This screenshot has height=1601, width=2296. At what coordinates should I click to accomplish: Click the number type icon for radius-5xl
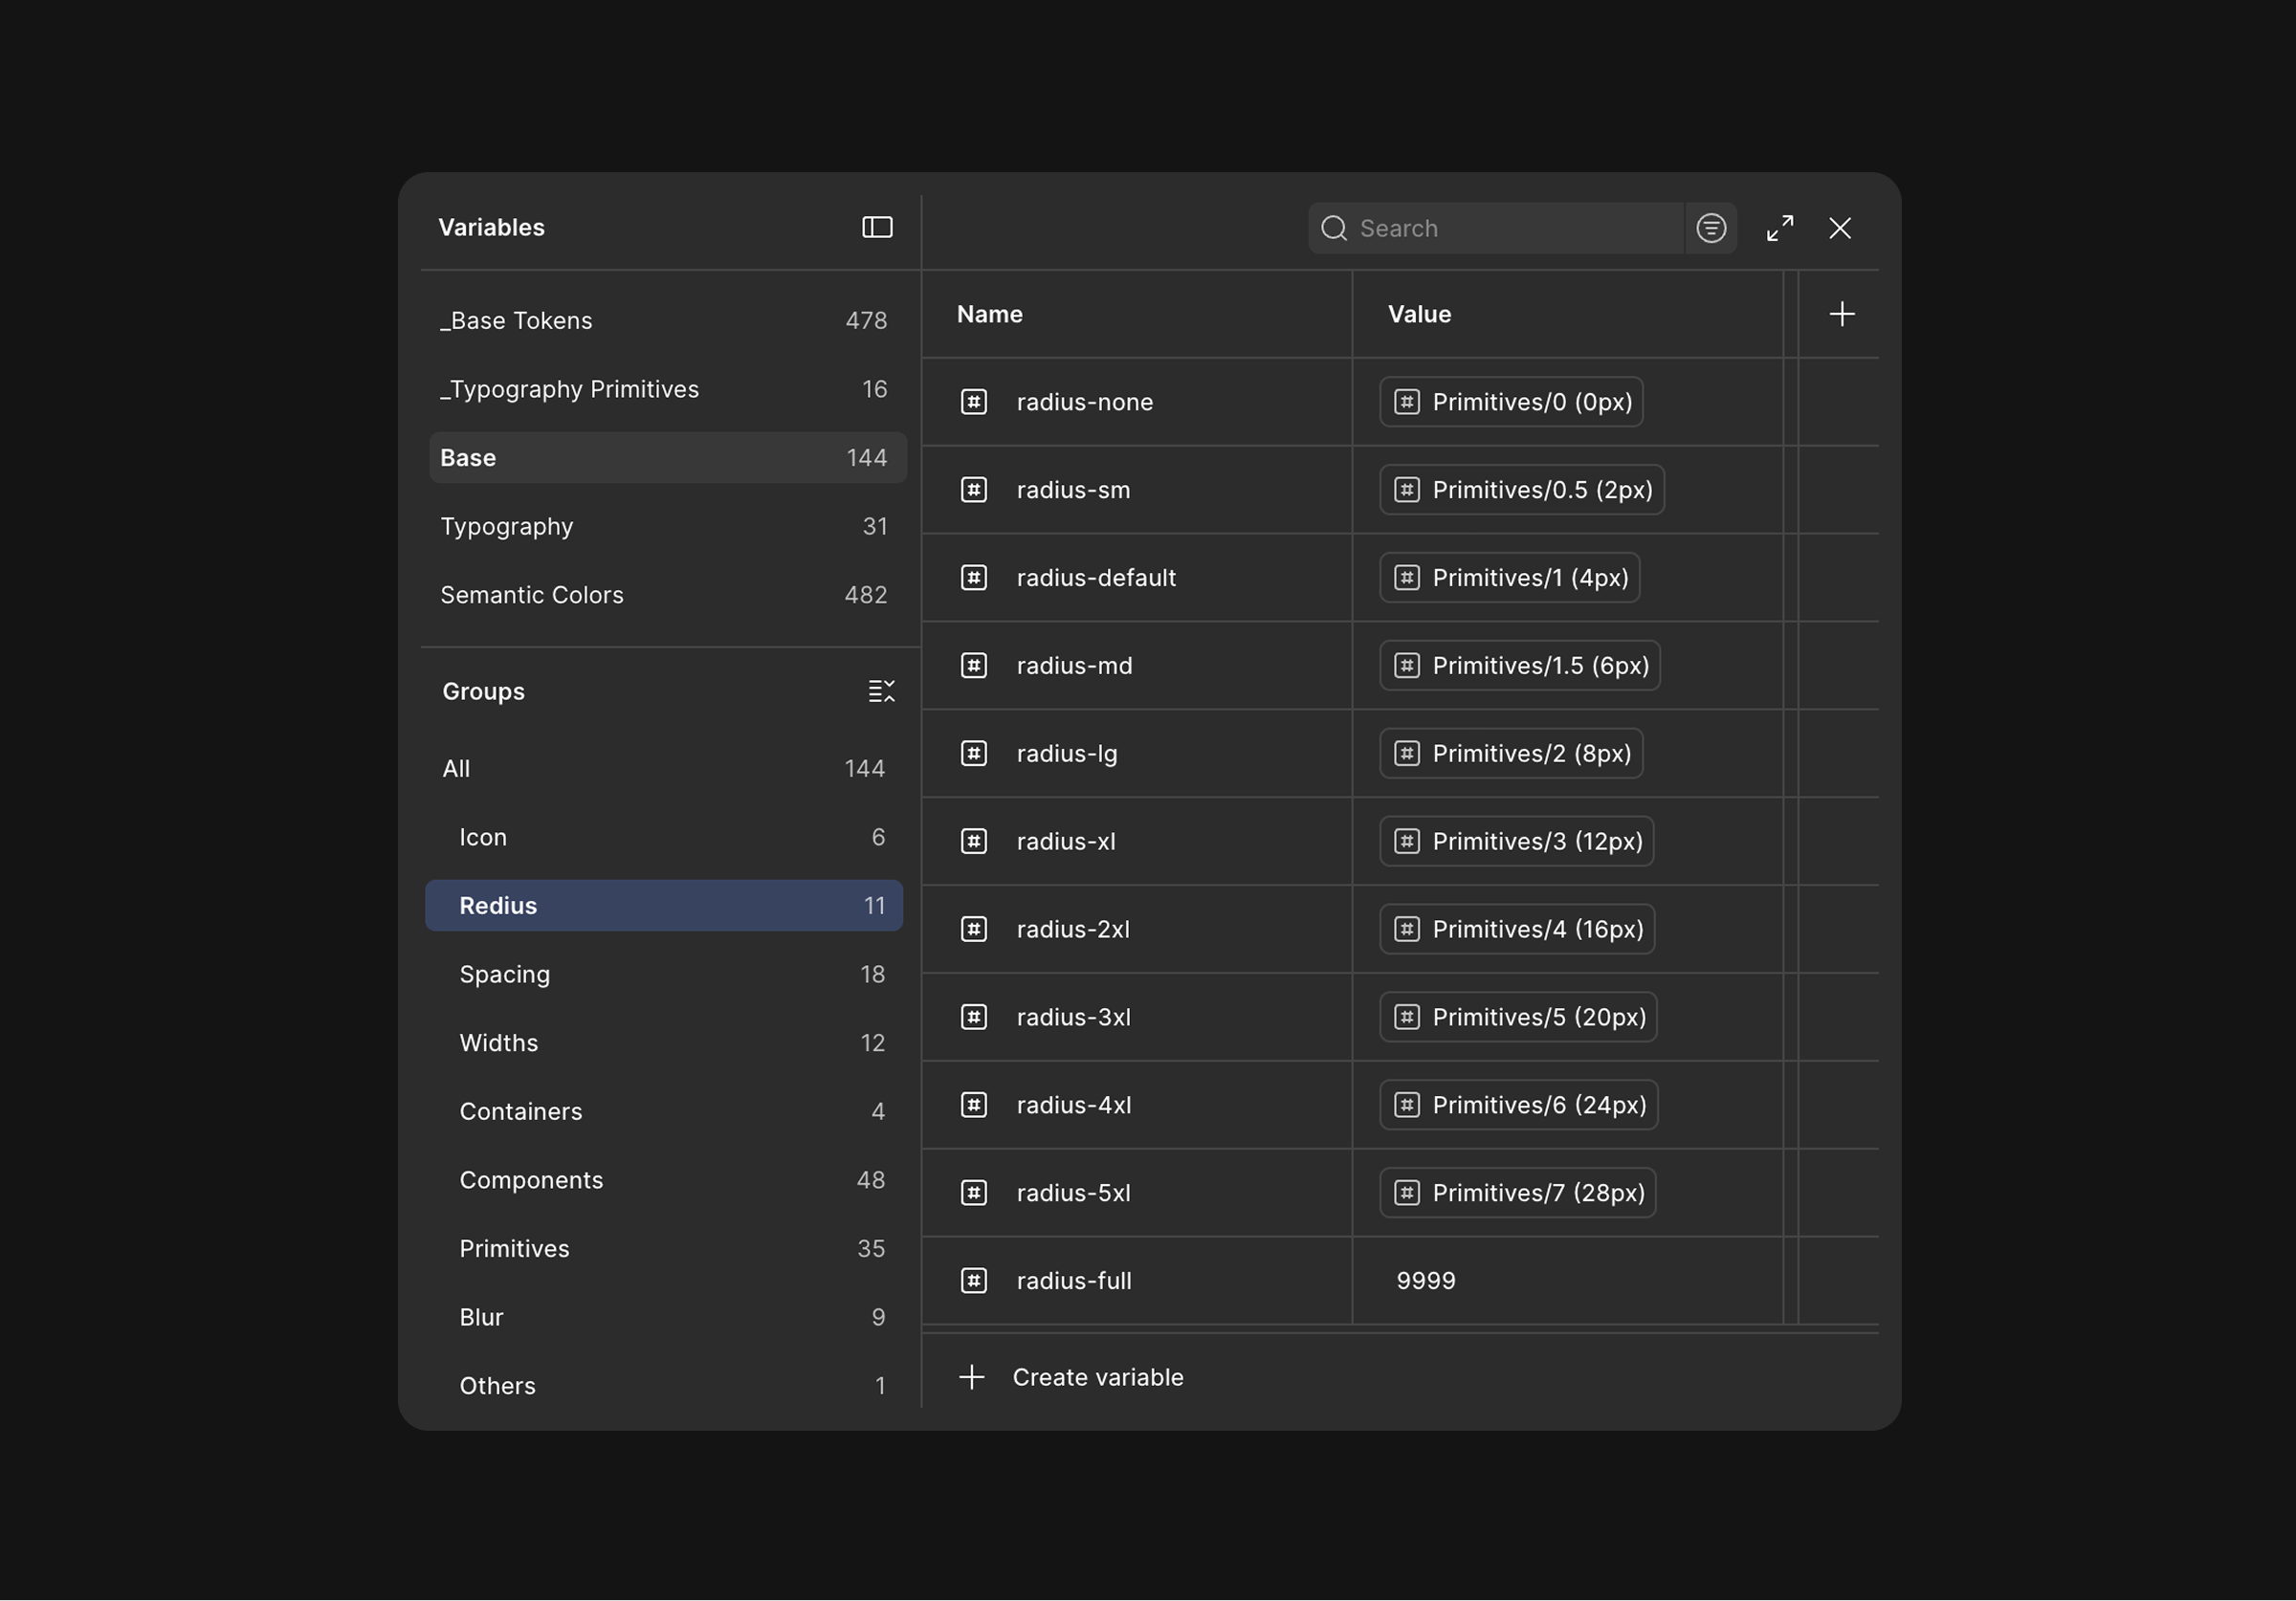[x=974, y=1193]
